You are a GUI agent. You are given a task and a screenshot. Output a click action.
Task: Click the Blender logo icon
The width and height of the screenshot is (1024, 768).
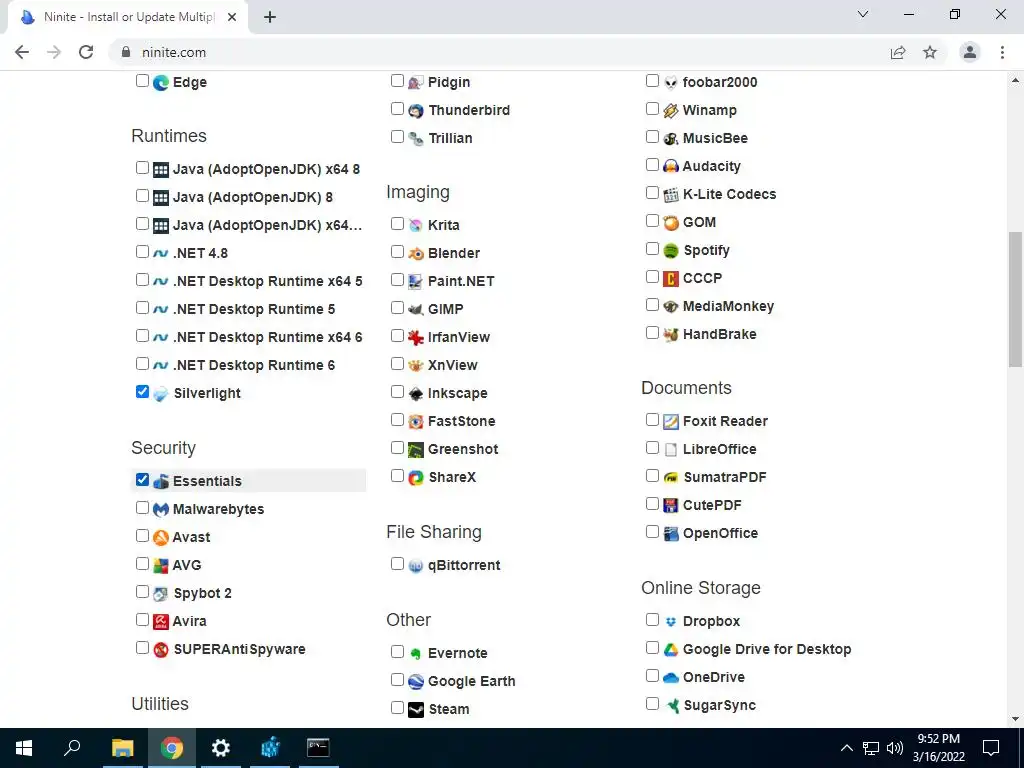click(x=416, y=253)
